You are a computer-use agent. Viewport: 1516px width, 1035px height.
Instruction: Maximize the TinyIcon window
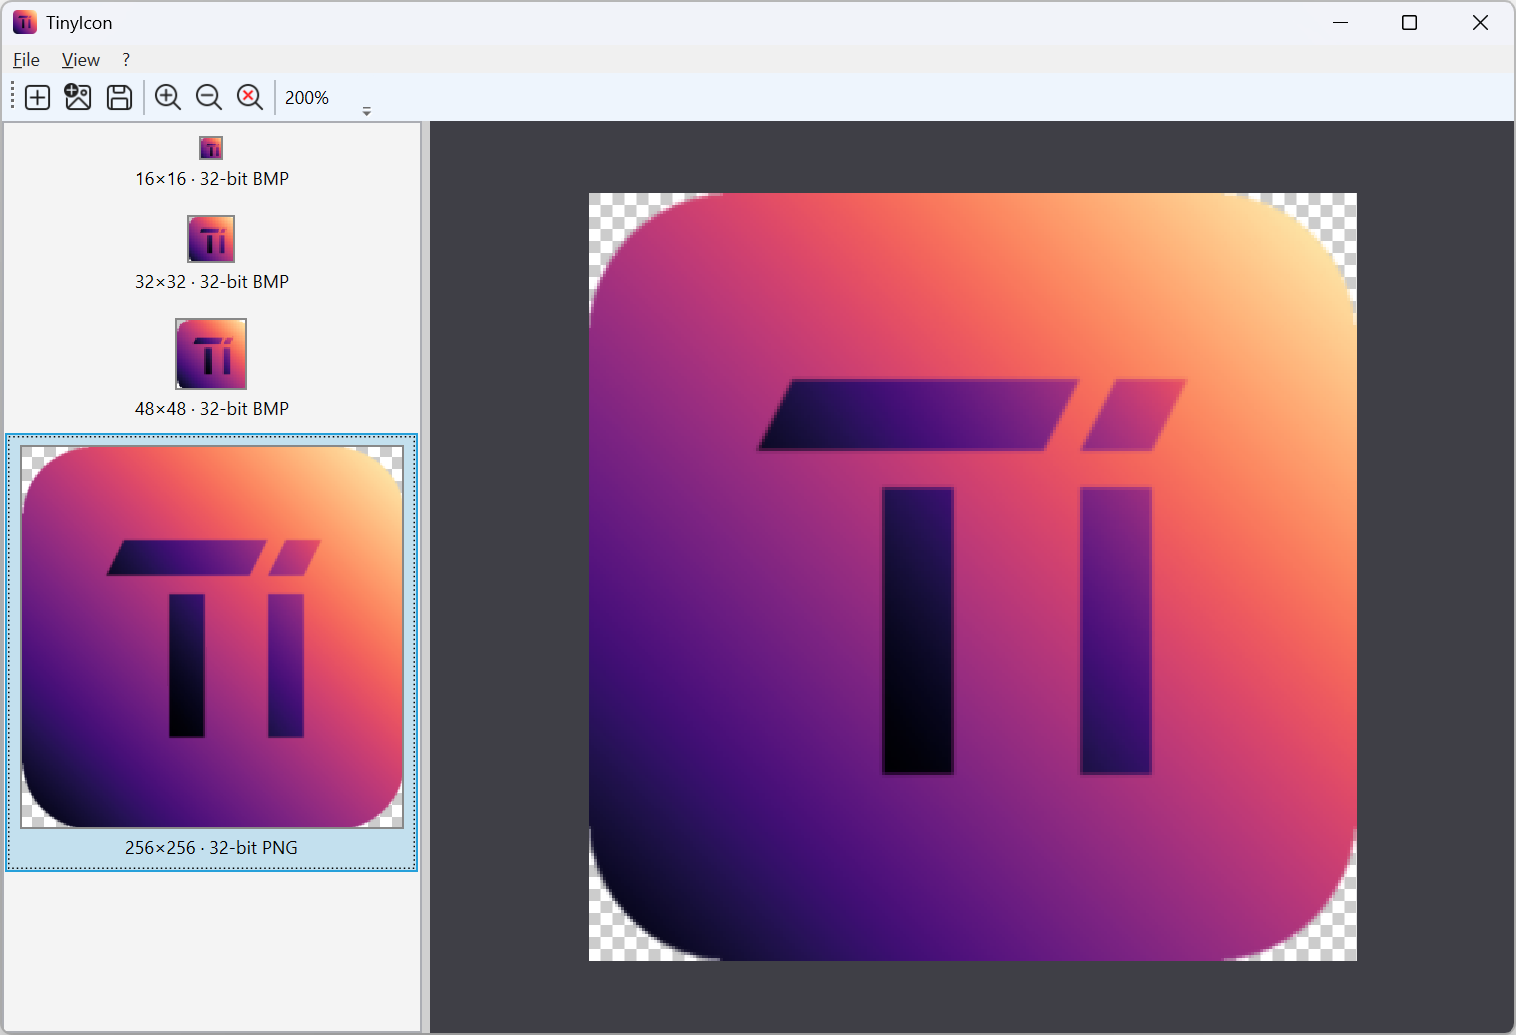pos(1410,22)
